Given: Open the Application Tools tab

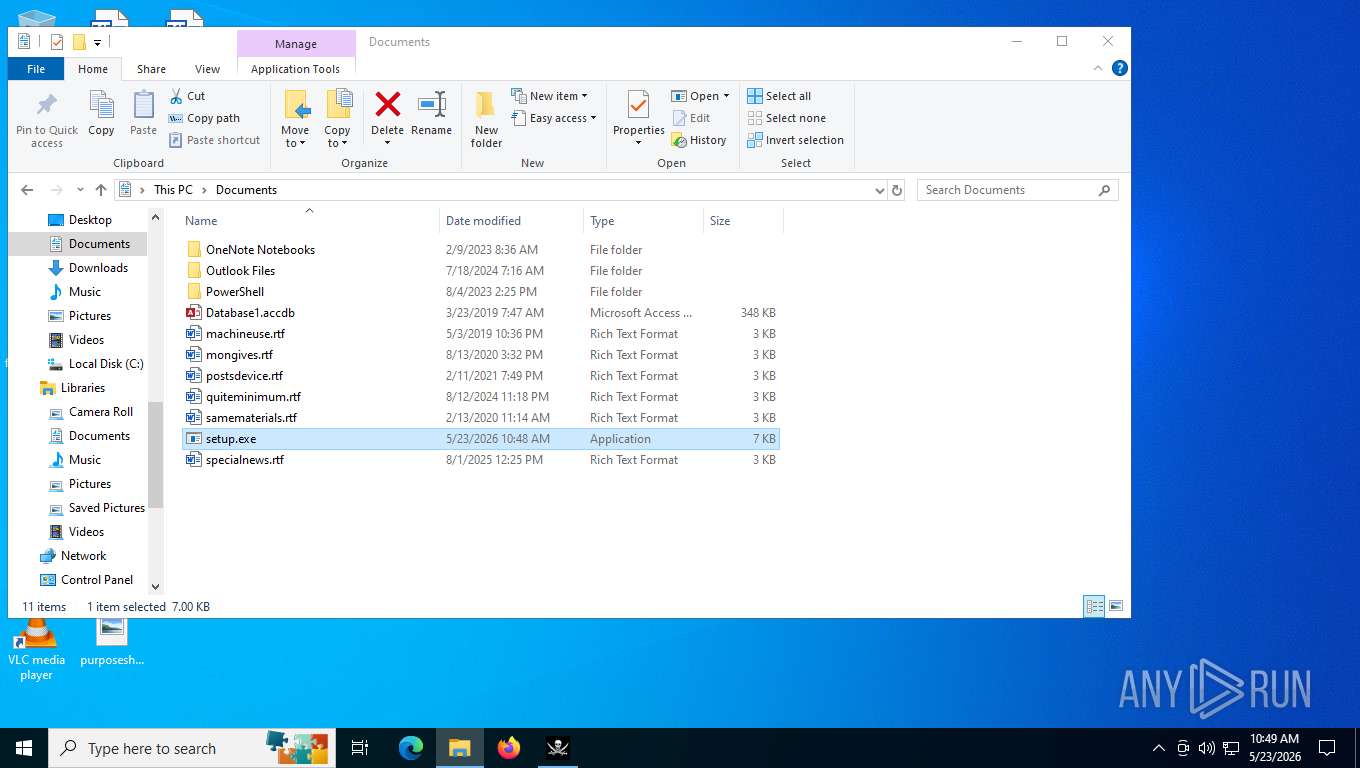Looking at the screenshot, I should pyautogui.click(x=296, y=69).
